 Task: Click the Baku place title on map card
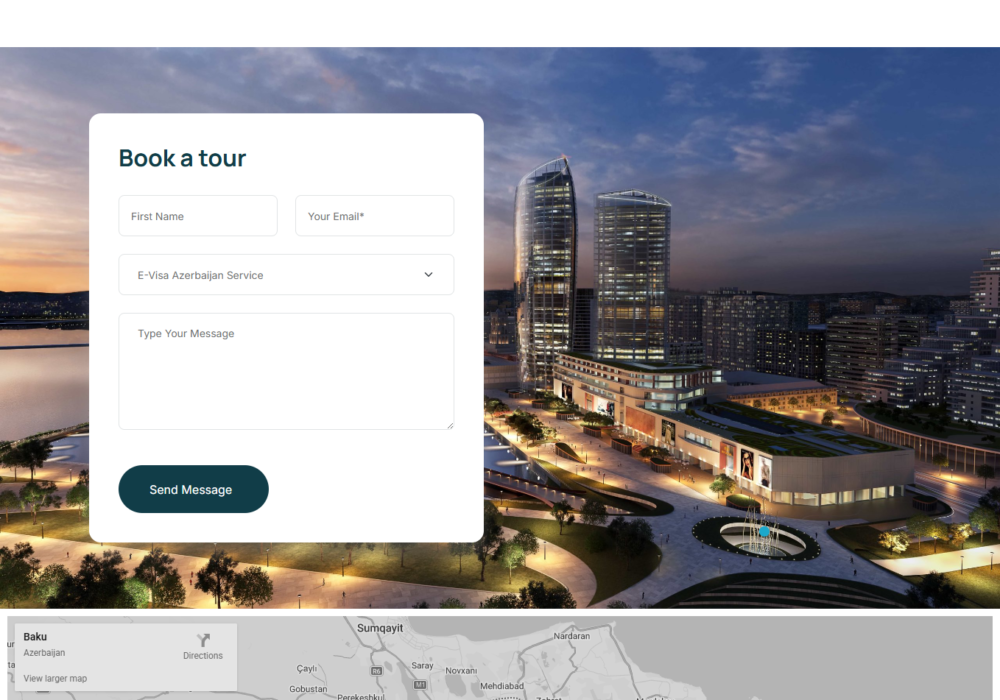pos(35,637)
